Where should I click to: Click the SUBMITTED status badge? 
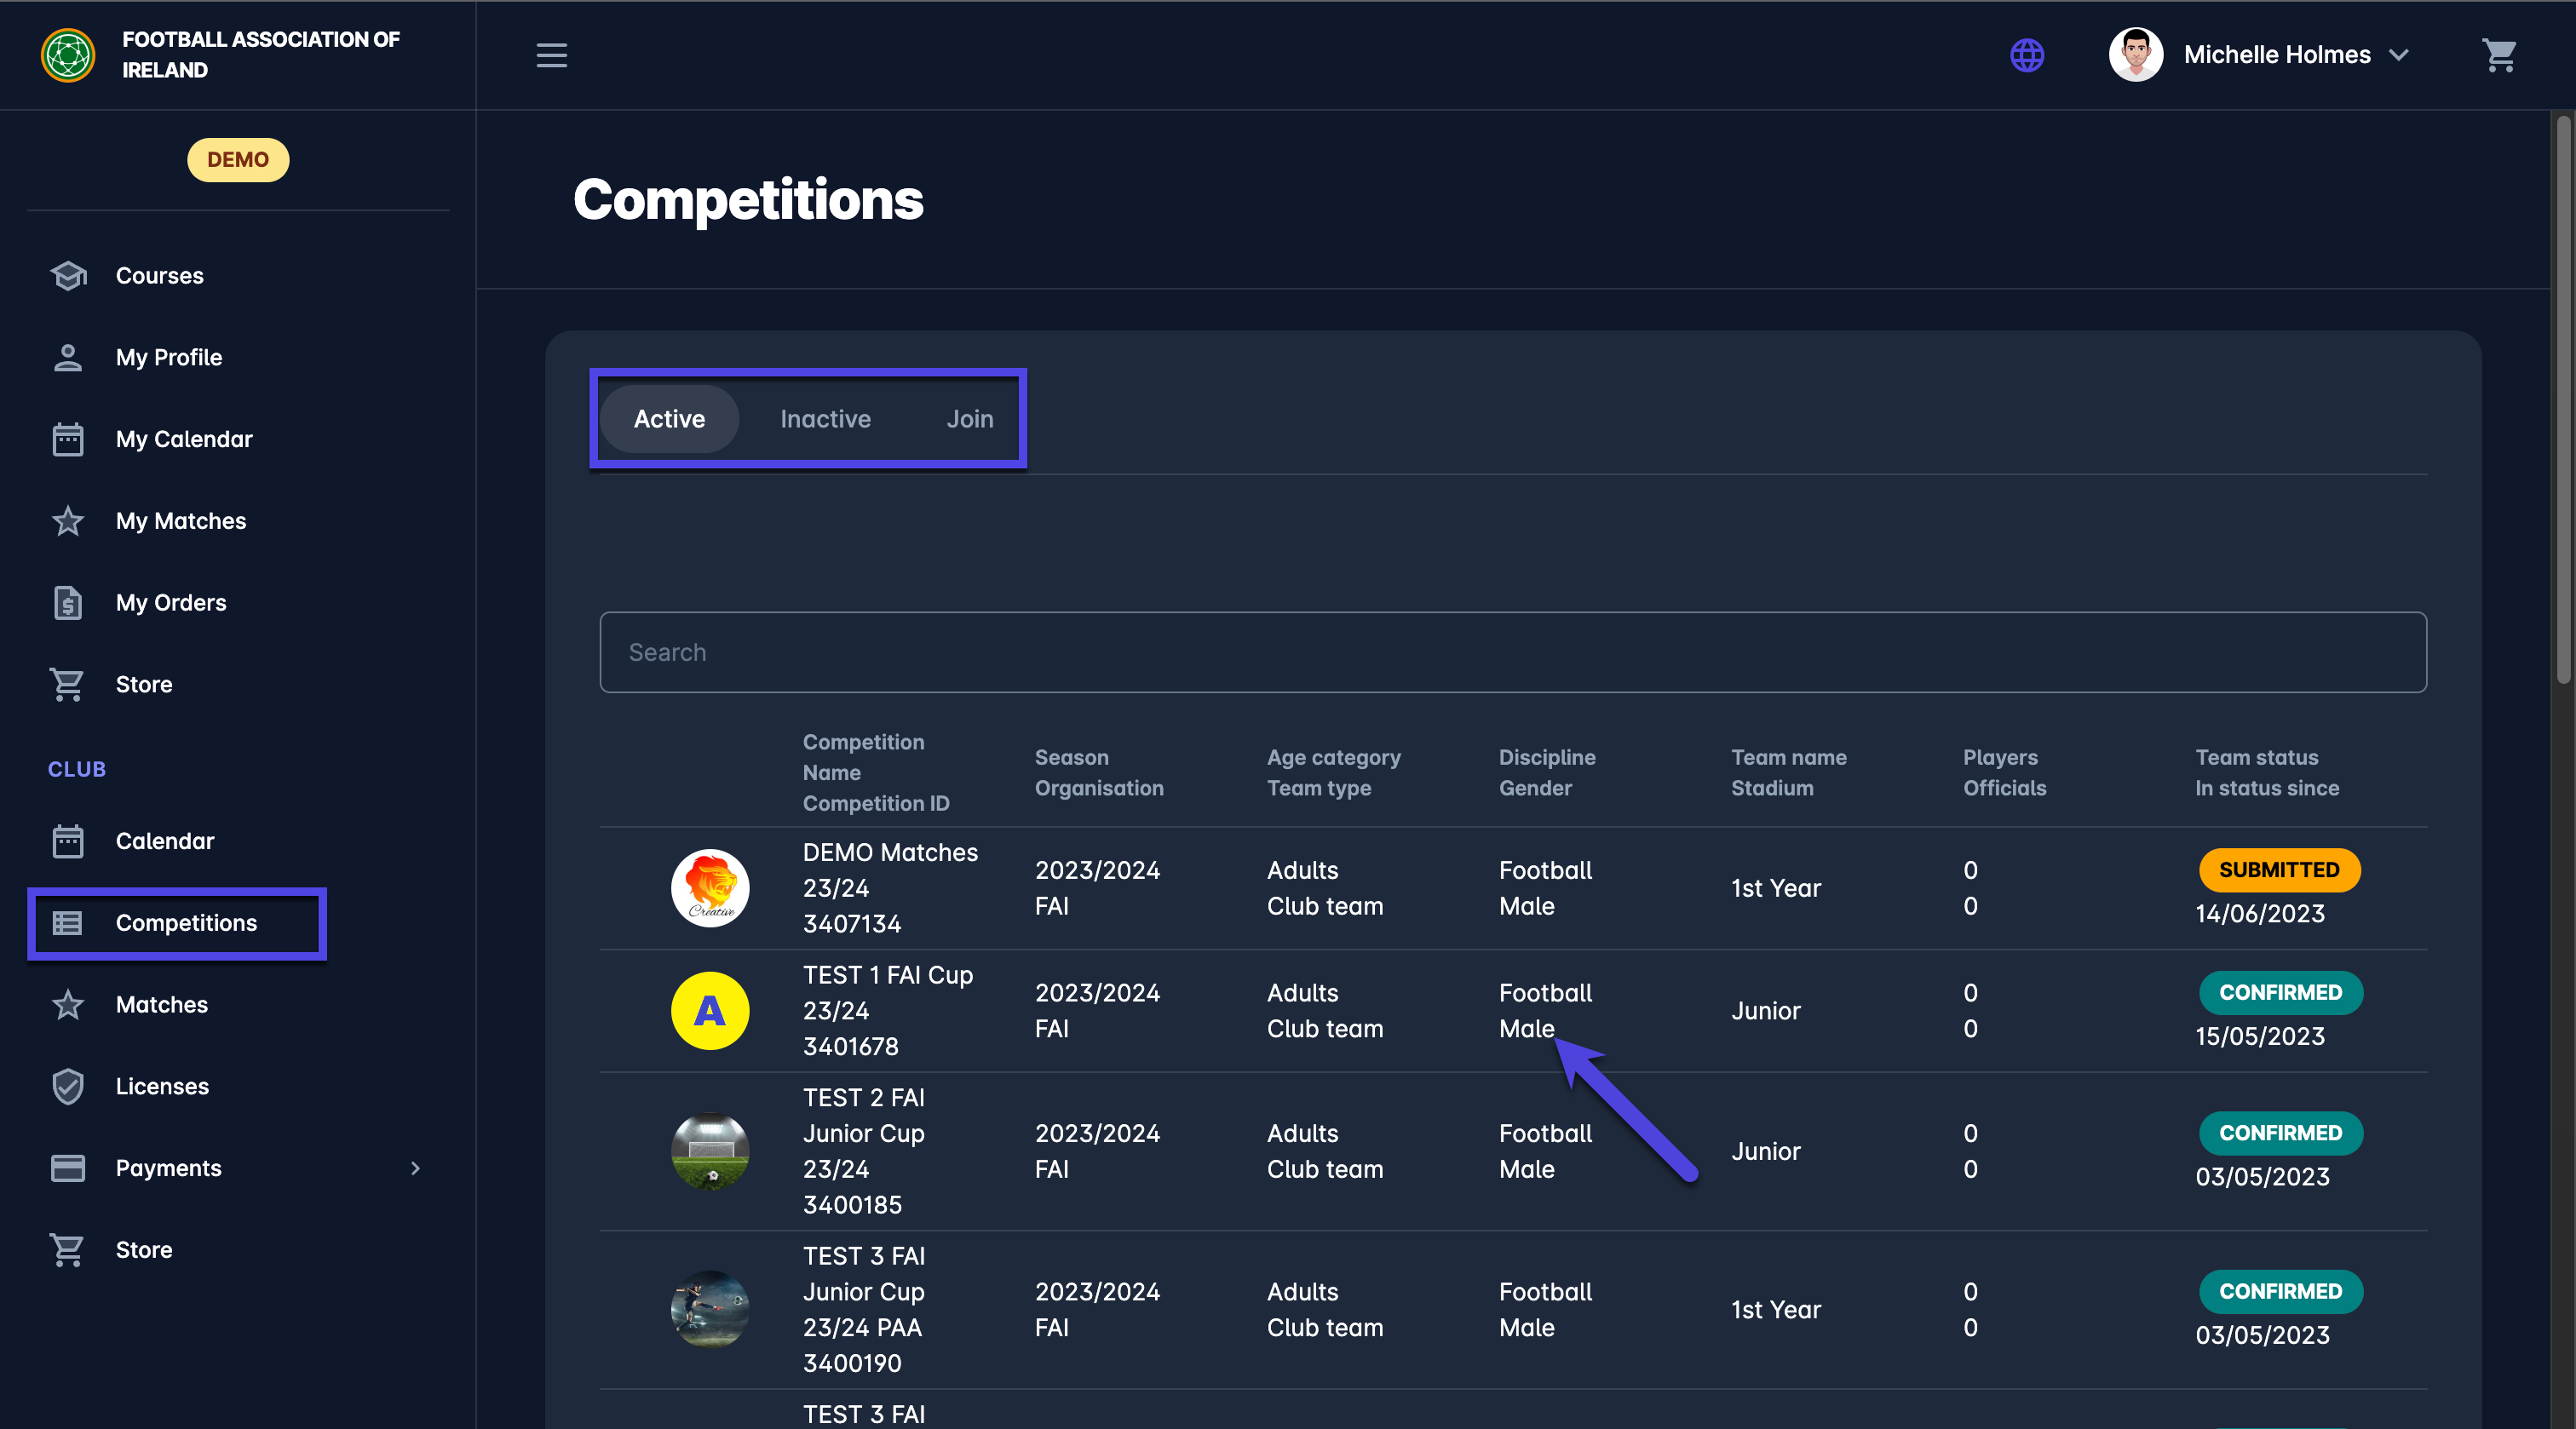tap(2278, 870)
